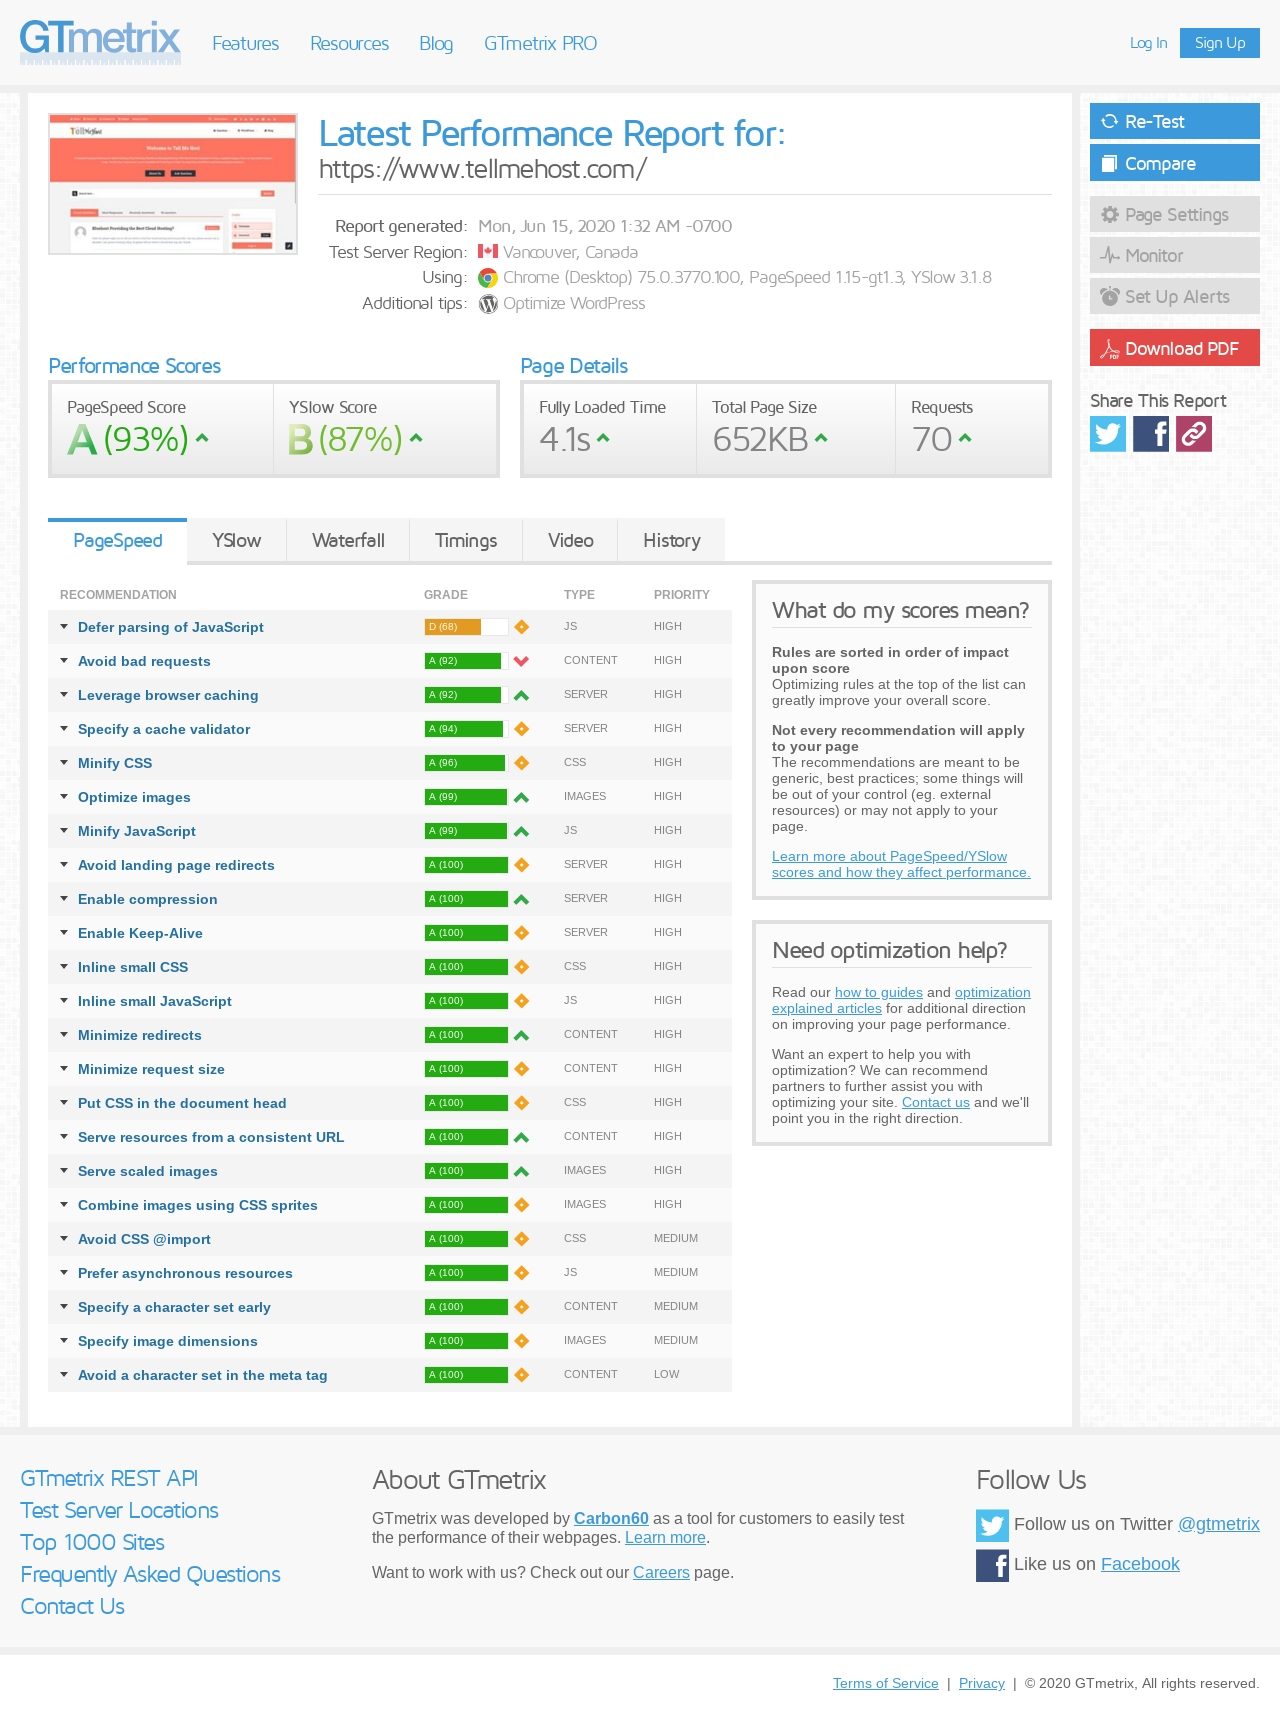Share report via Twitter icon
This screenshot has height=1711, width=1280.
pyautogui.click(x=1108, y=434)
